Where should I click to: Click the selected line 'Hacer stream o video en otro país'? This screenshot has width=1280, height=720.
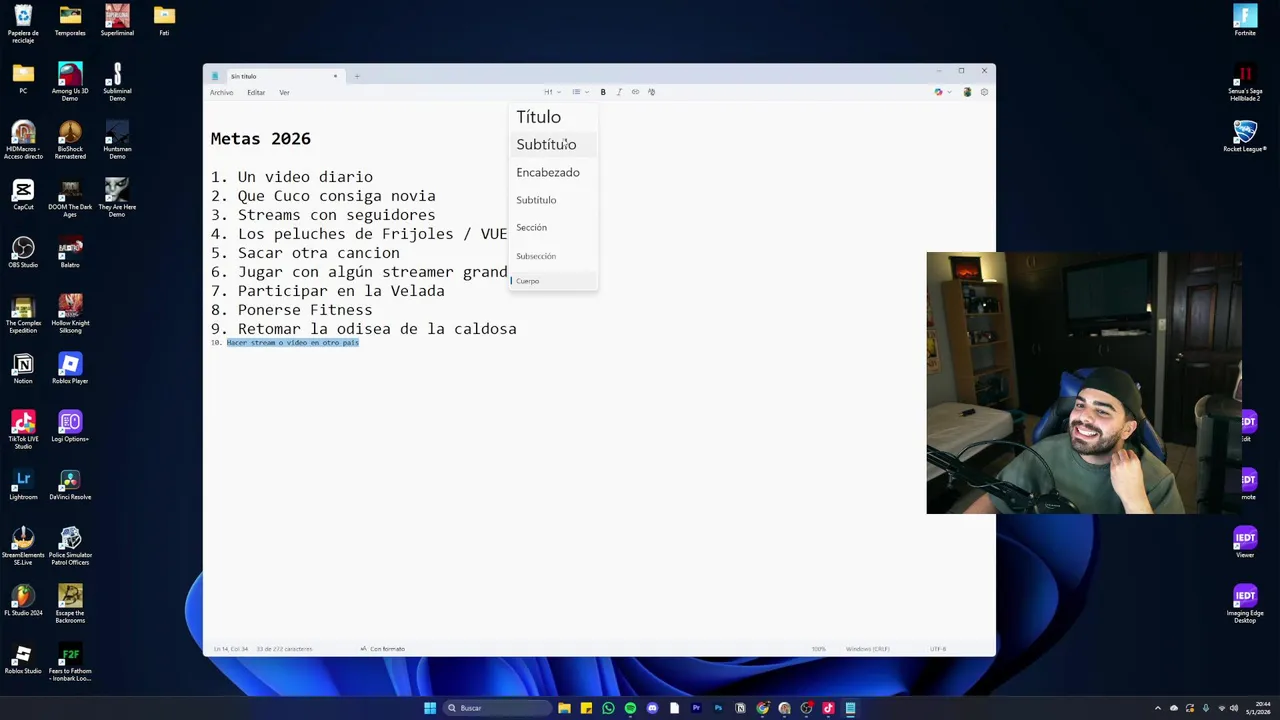[292, 343]
